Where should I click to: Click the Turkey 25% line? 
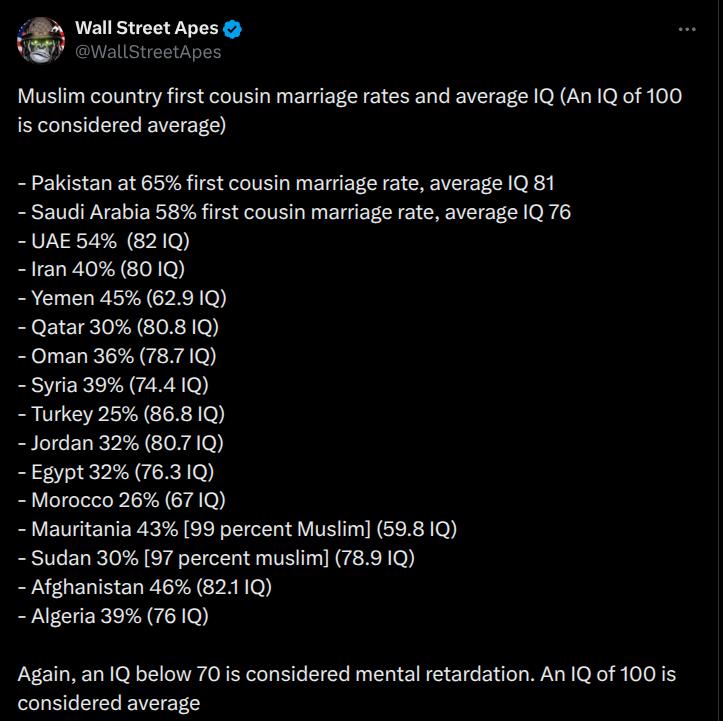tap(121, 413)
